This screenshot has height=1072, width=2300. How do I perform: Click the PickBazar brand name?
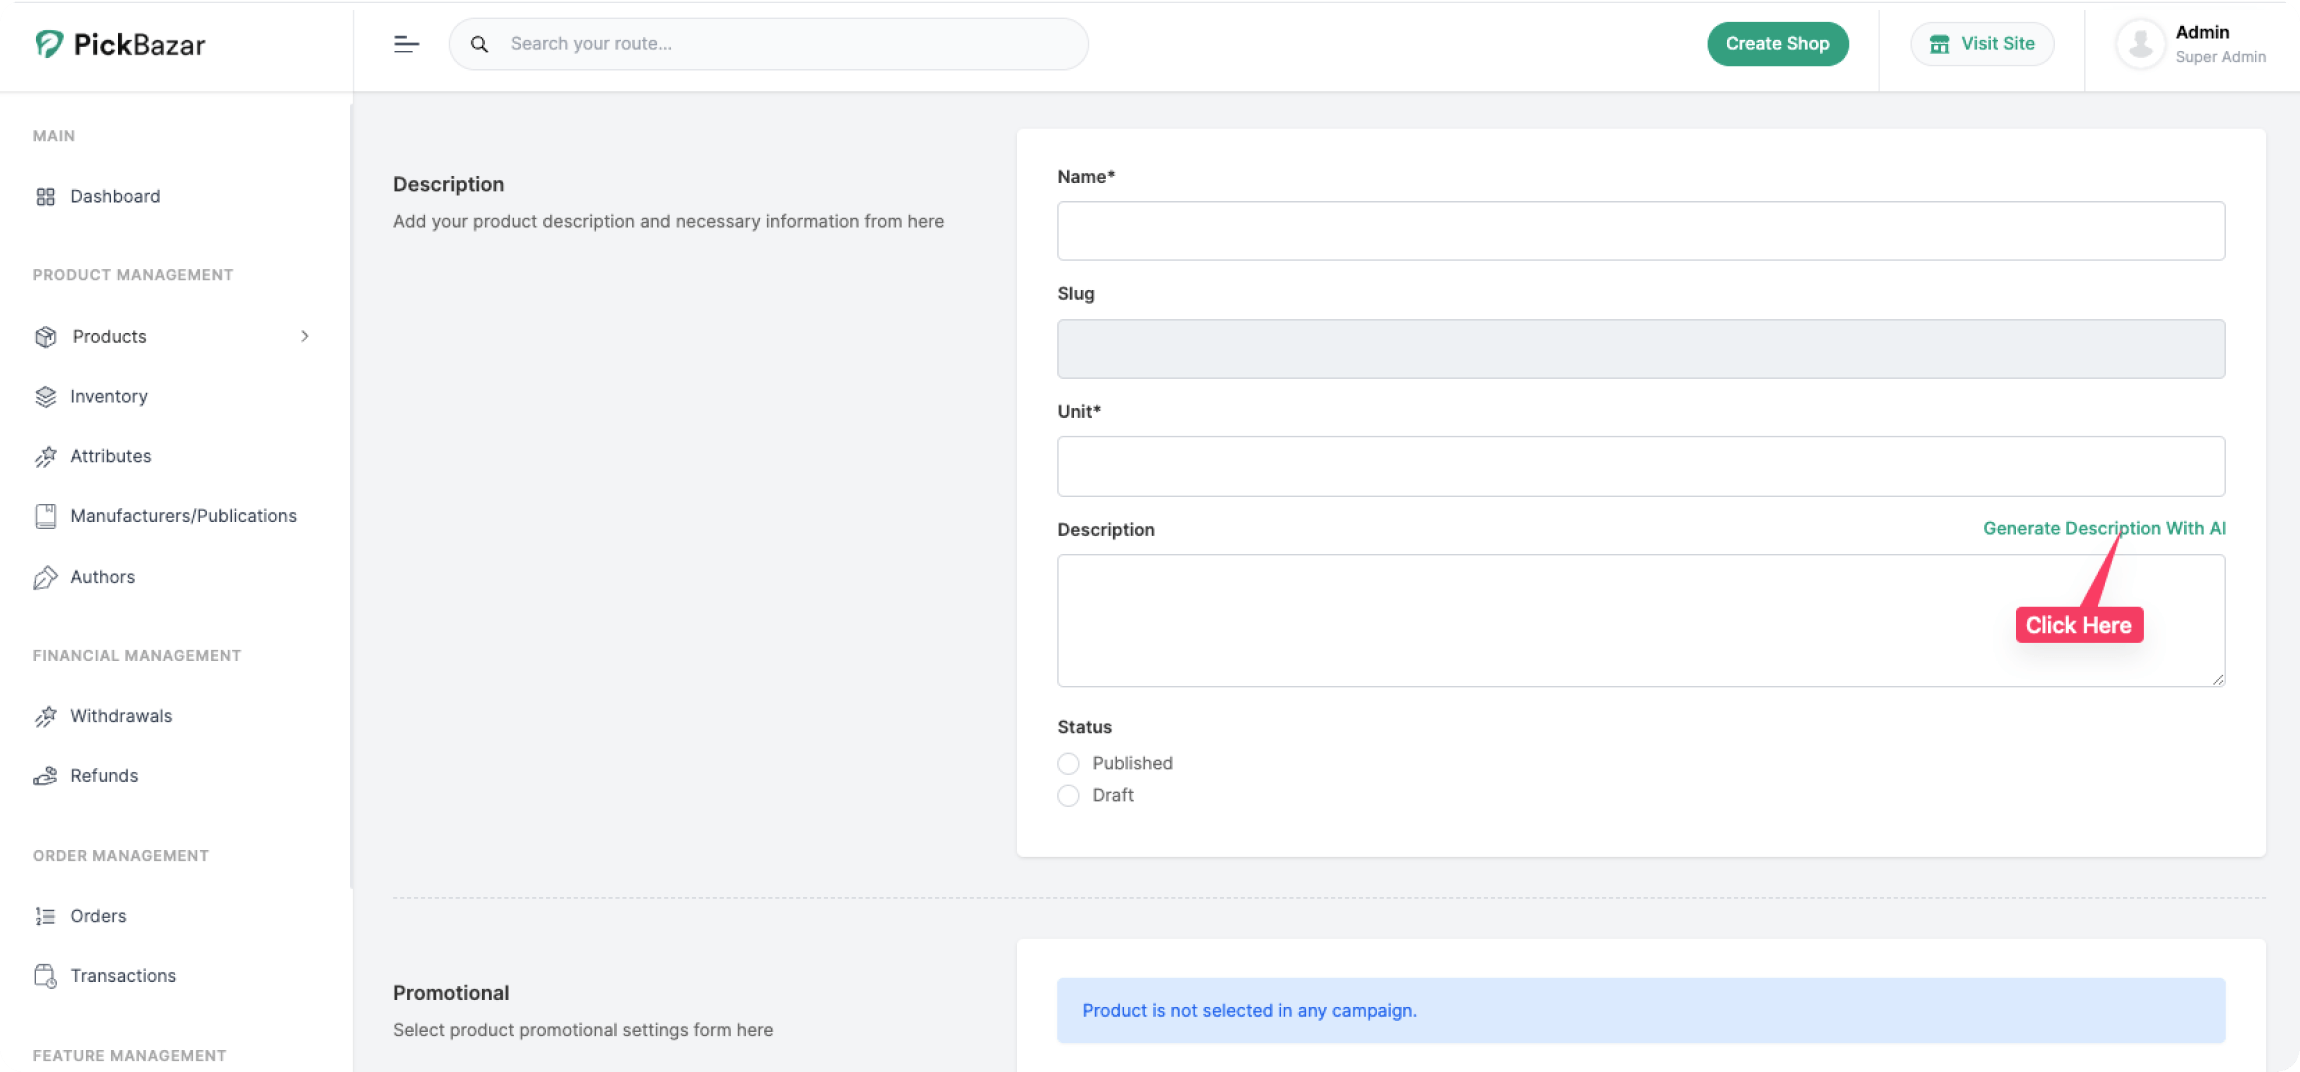[139, 44]
